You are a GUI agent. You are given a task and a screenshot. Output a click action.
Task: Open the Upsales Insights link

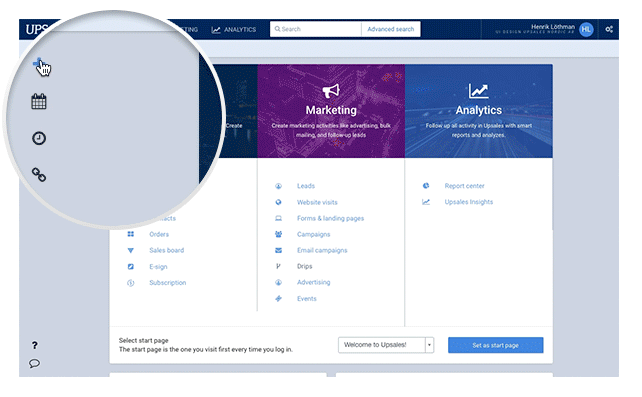469,202
